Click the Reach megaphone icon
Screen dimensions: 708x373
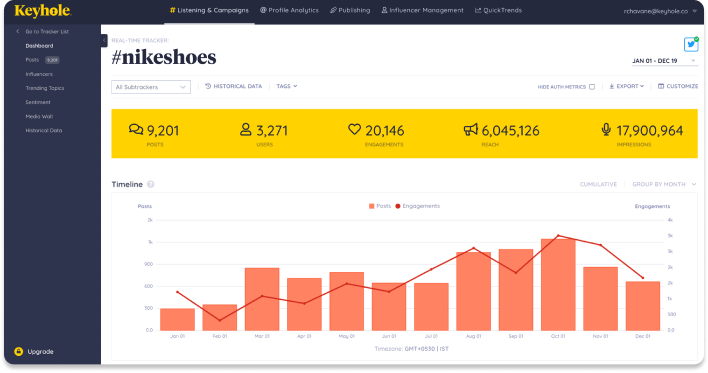[x=470, y=130]
